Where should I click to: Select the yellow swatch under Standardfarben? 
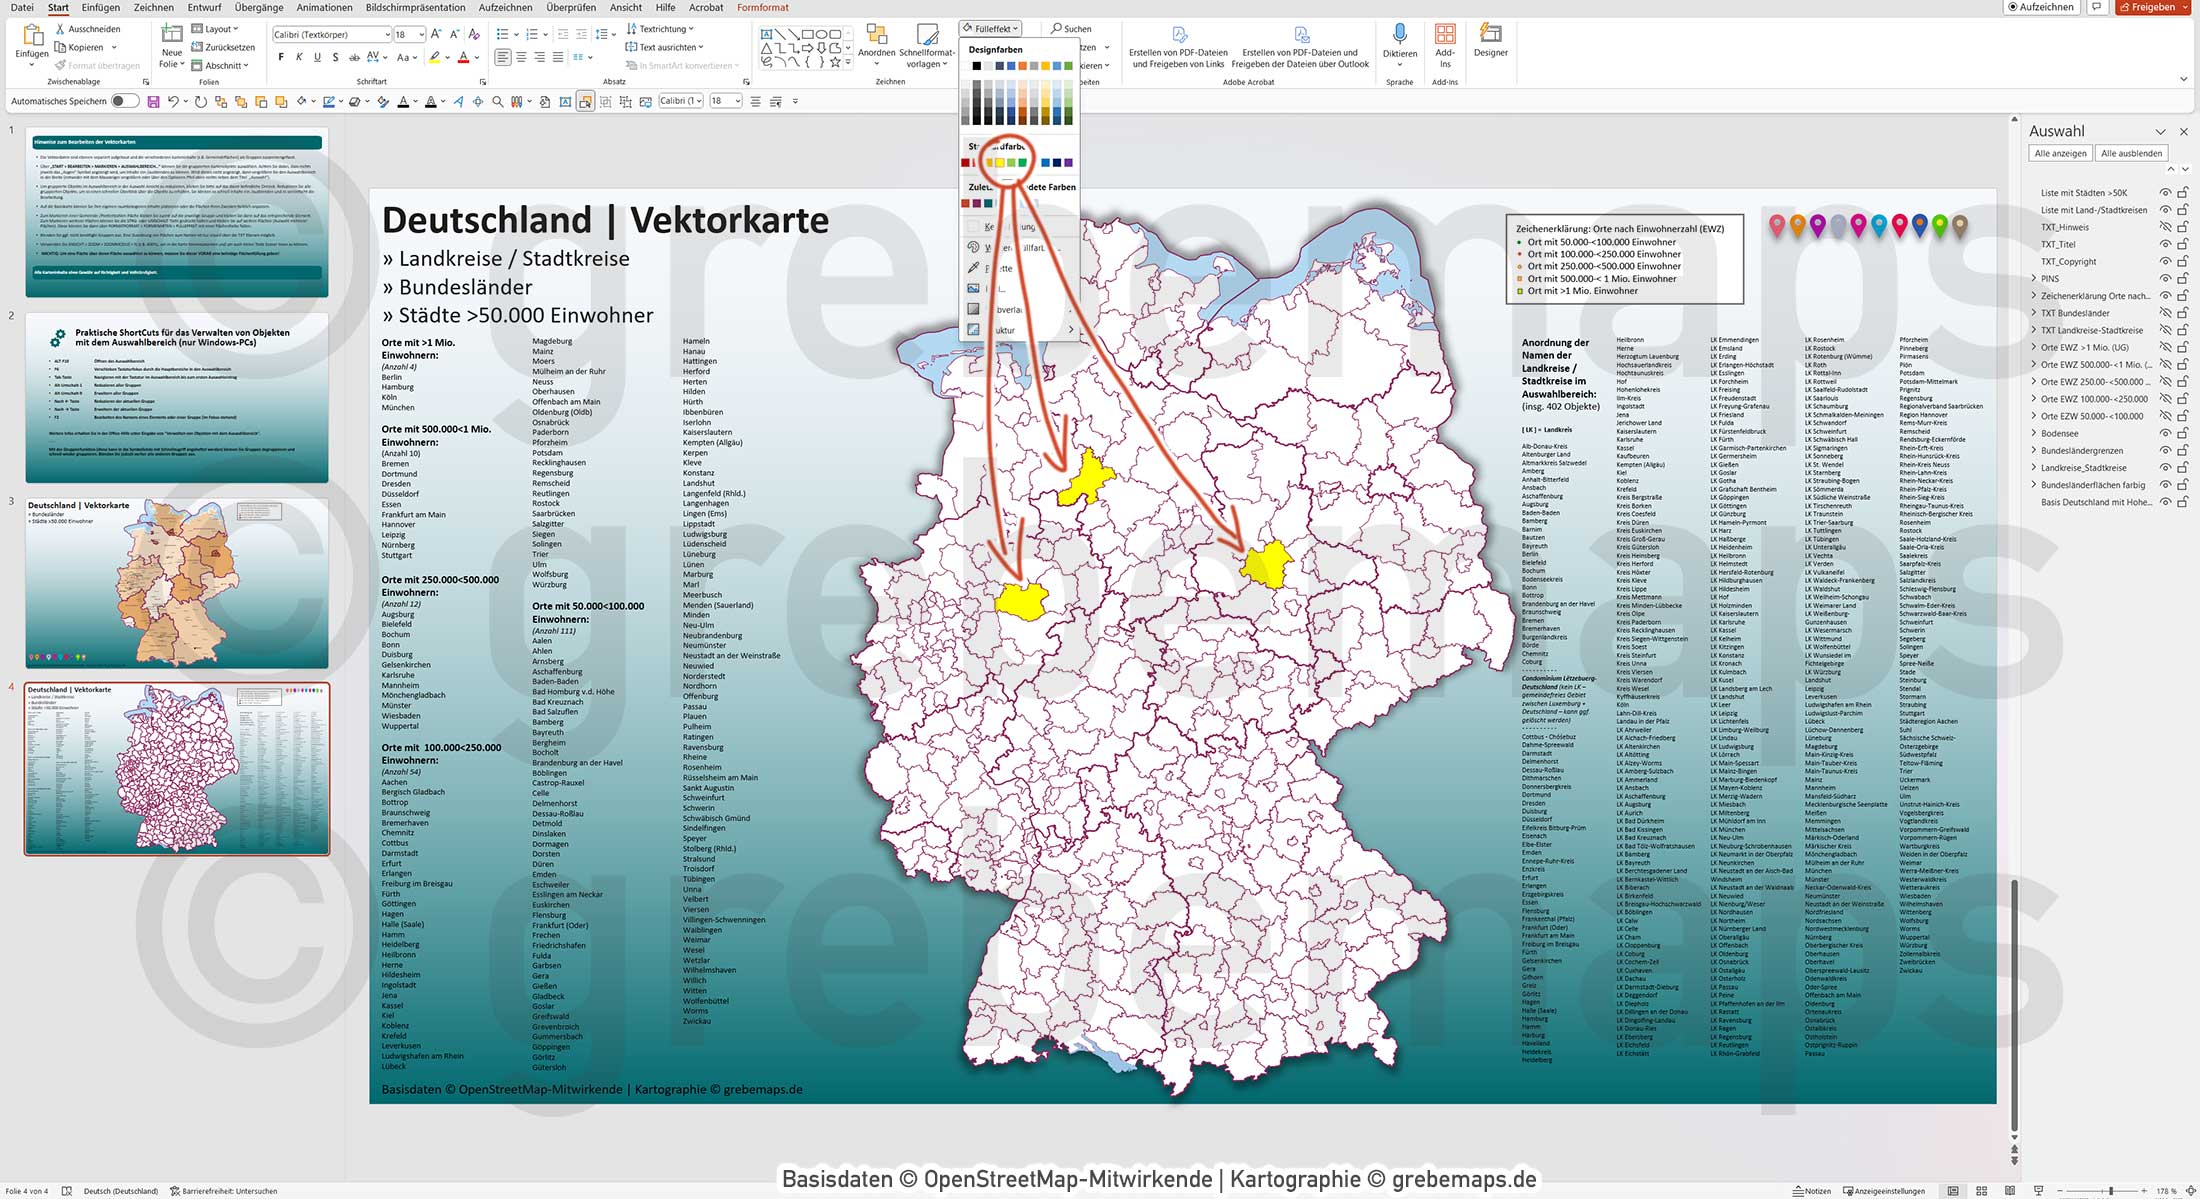click(999, 162)
